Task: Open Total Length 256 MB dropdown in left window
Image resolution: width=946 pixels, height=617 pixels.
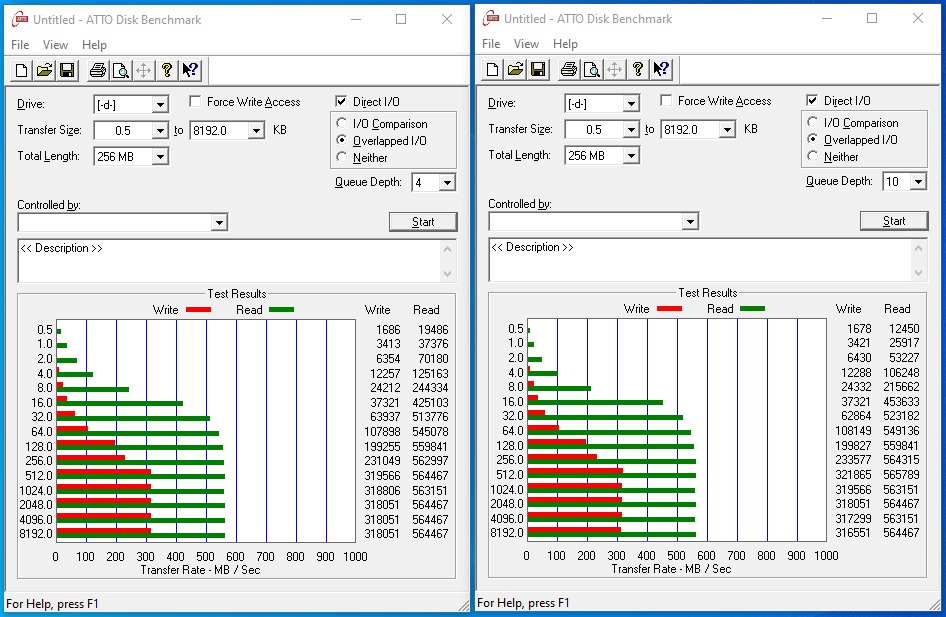Action: click(x=160, y=156)
